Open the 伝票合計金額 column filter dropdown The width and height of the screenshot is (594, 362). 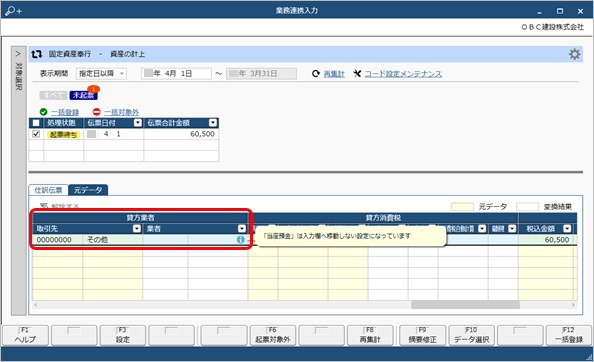tap(213, 123)
